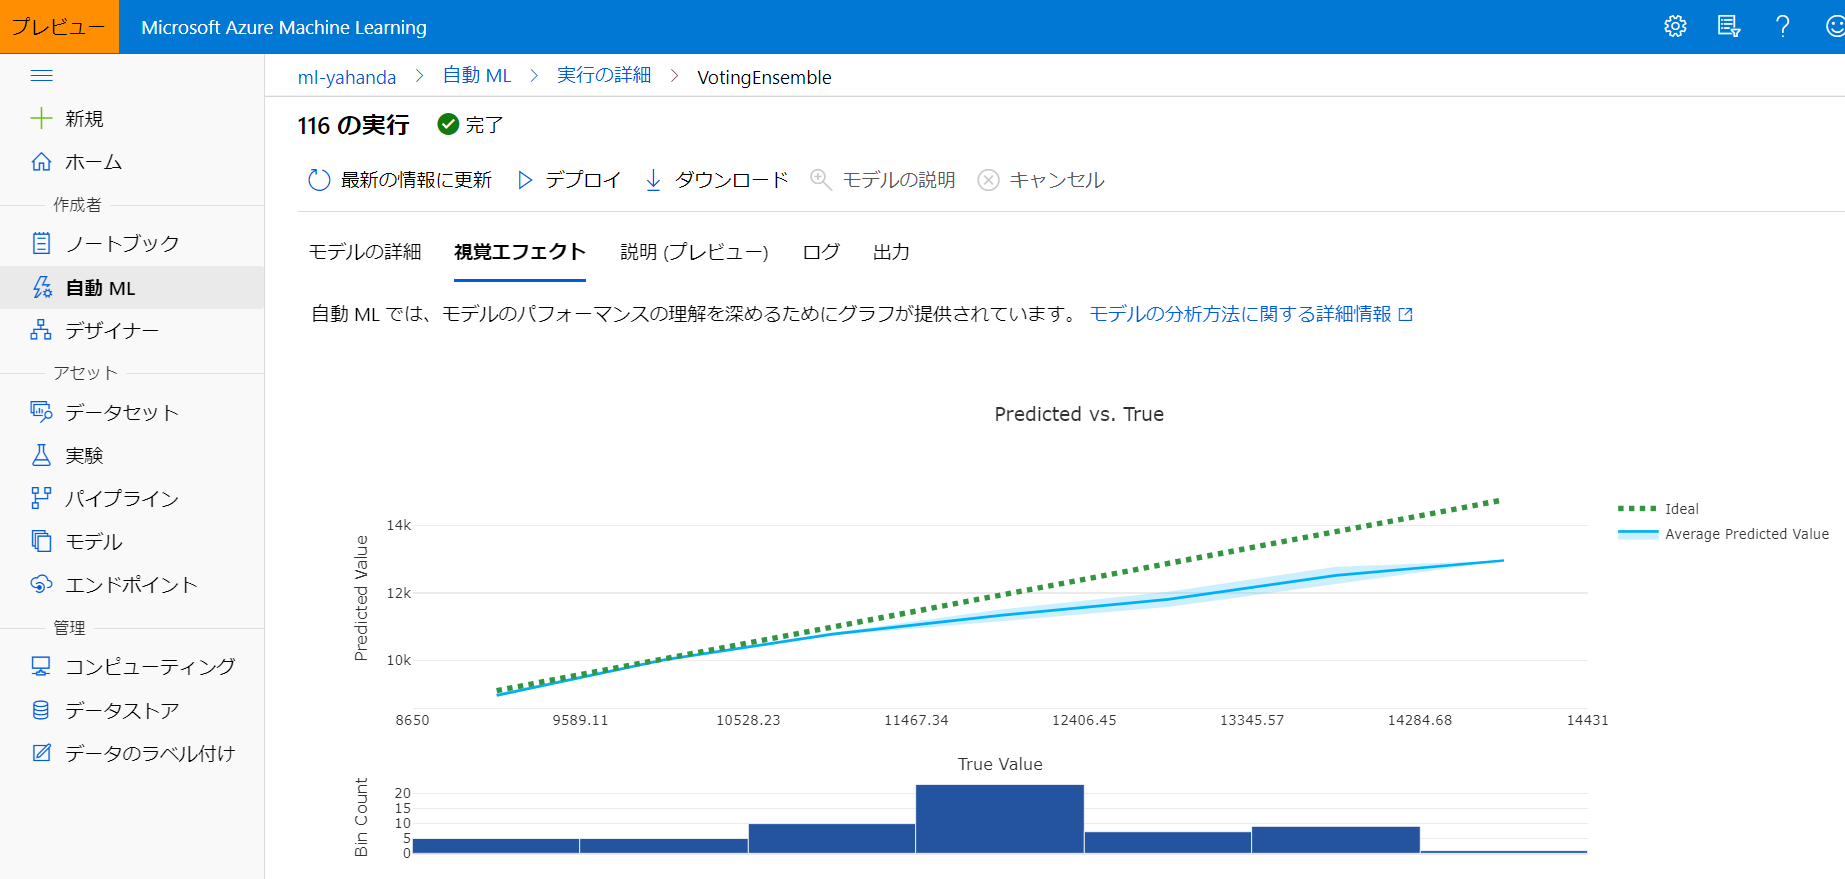Click the 116 の実行 heading
Screen dimensions: 1845x879
[x=353, y=125]
